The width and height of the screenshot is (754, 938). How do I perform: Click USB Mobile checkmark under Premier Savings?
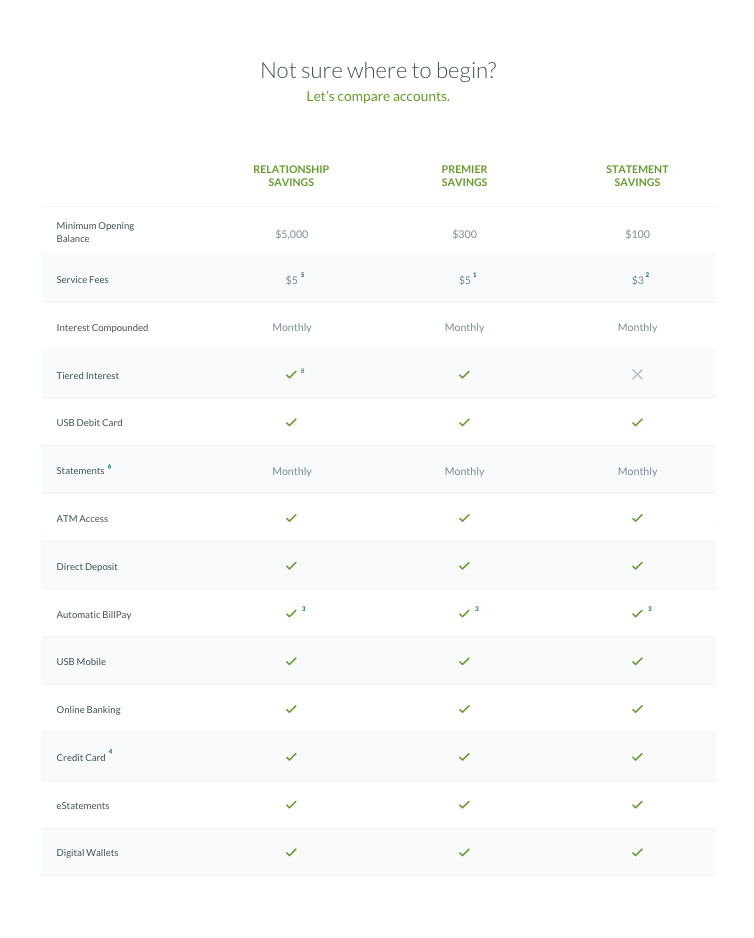(x=464, y=661)
